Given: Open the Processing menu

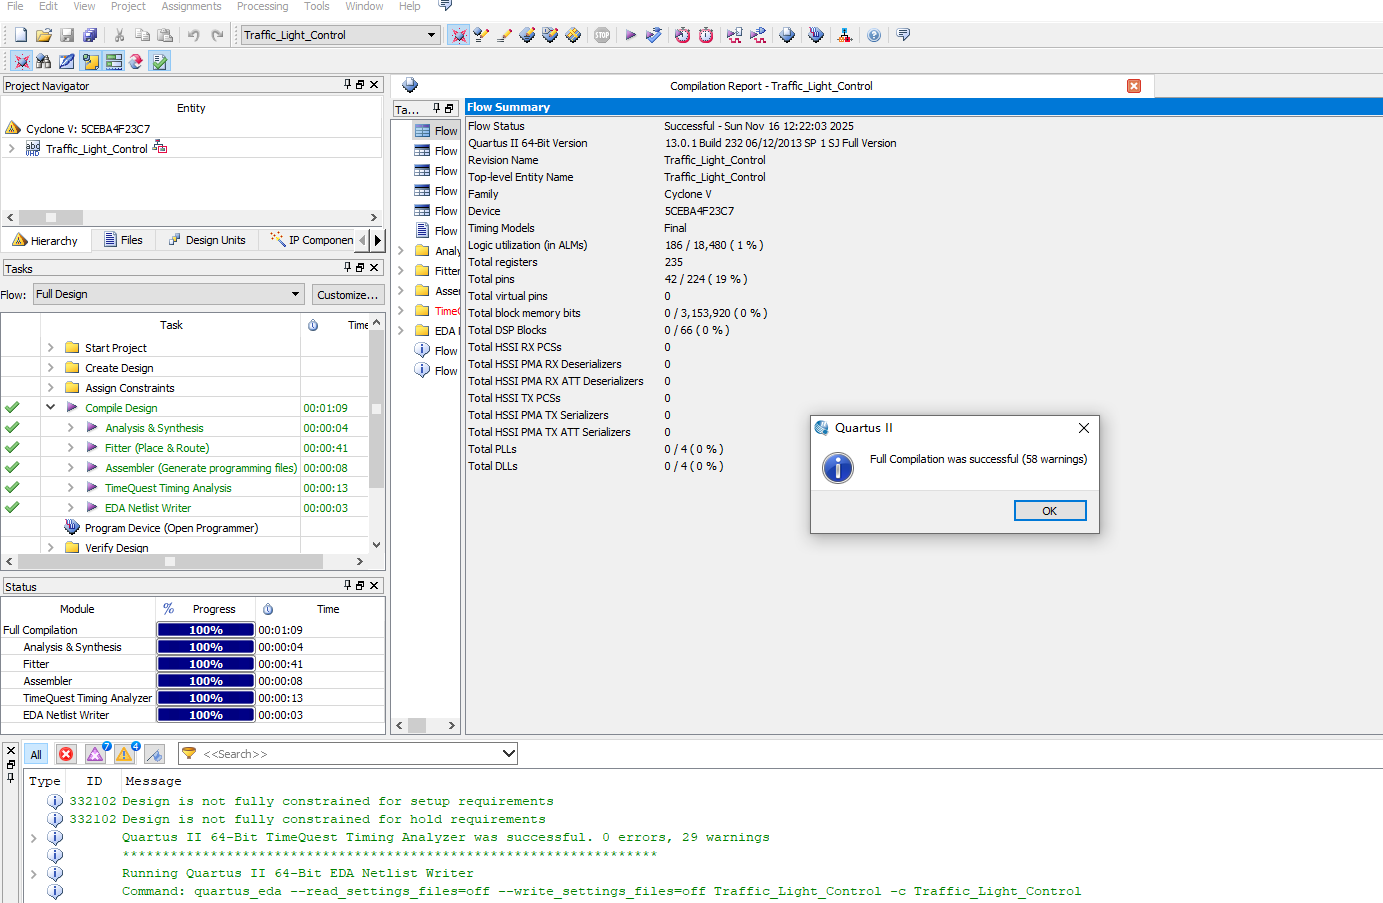Looking at the screenshot, I should coord(262,6).
